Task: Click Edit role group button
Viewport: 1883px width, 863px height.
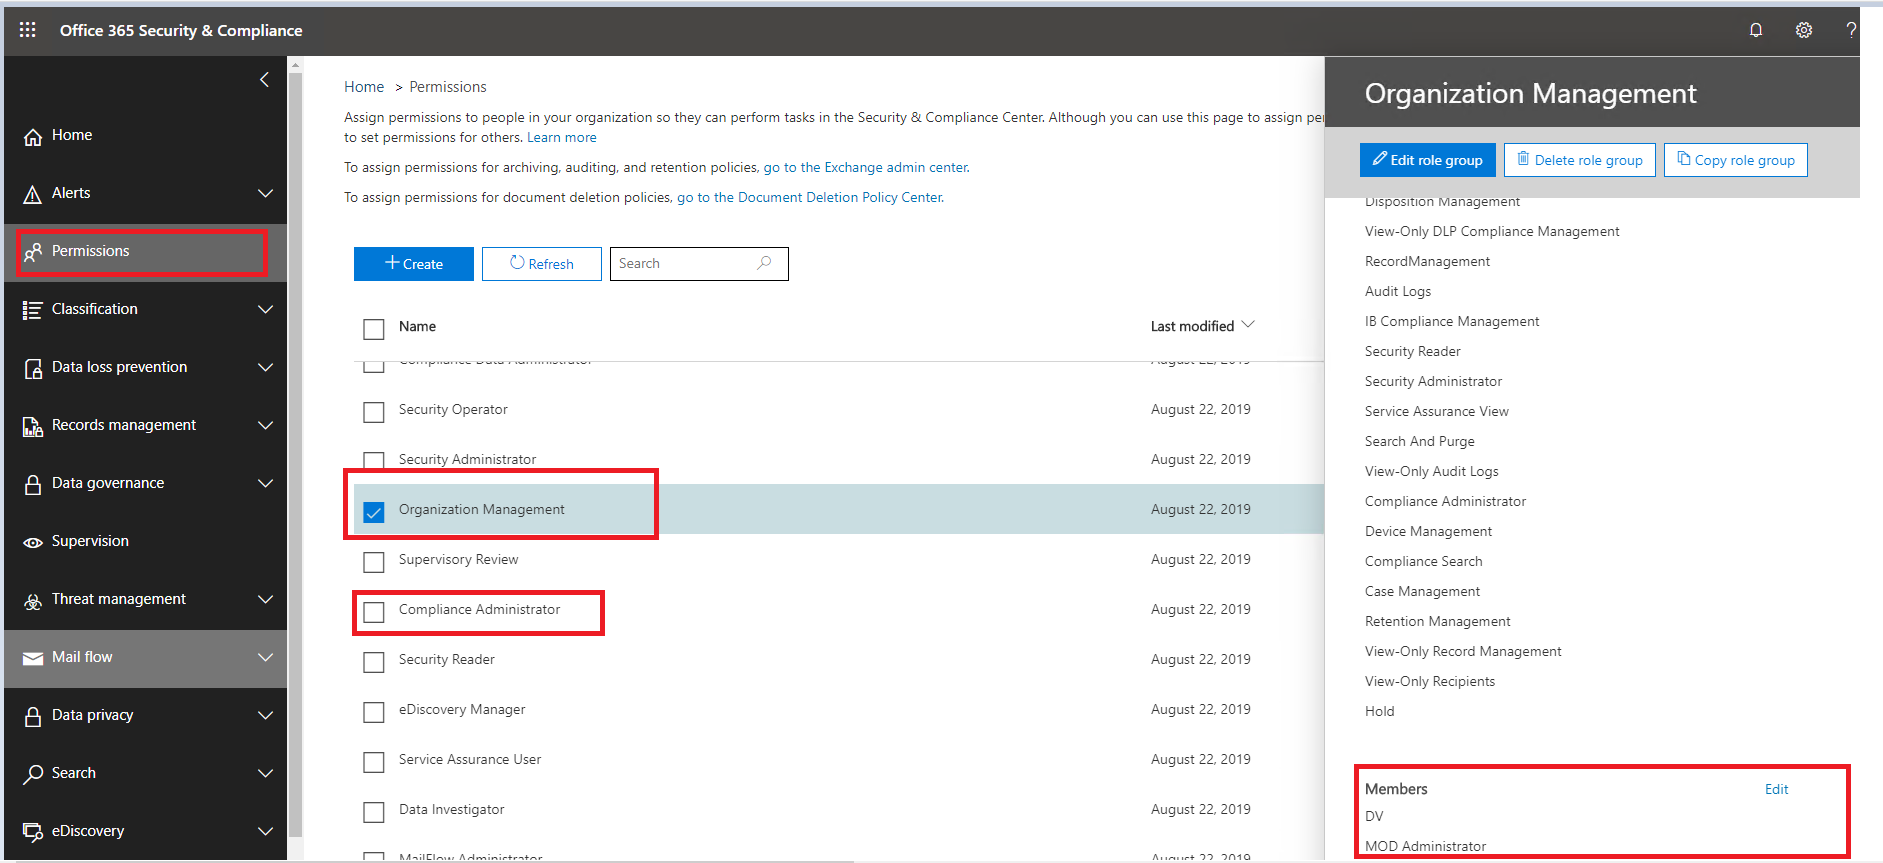Action: click(x=1428, y=160)
